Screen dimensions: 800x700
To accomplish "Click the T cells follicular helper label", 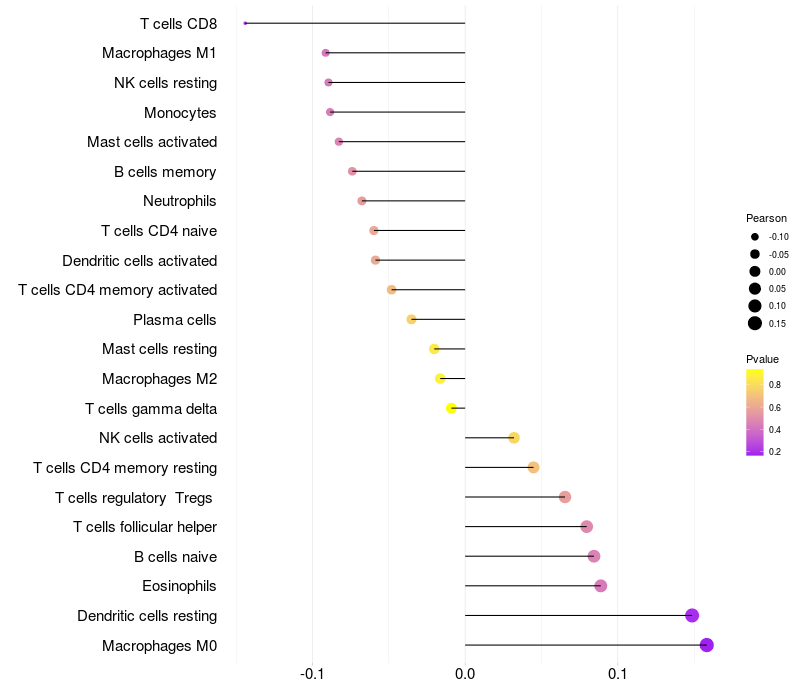I will pyautogui.click(x=145, y=527).
